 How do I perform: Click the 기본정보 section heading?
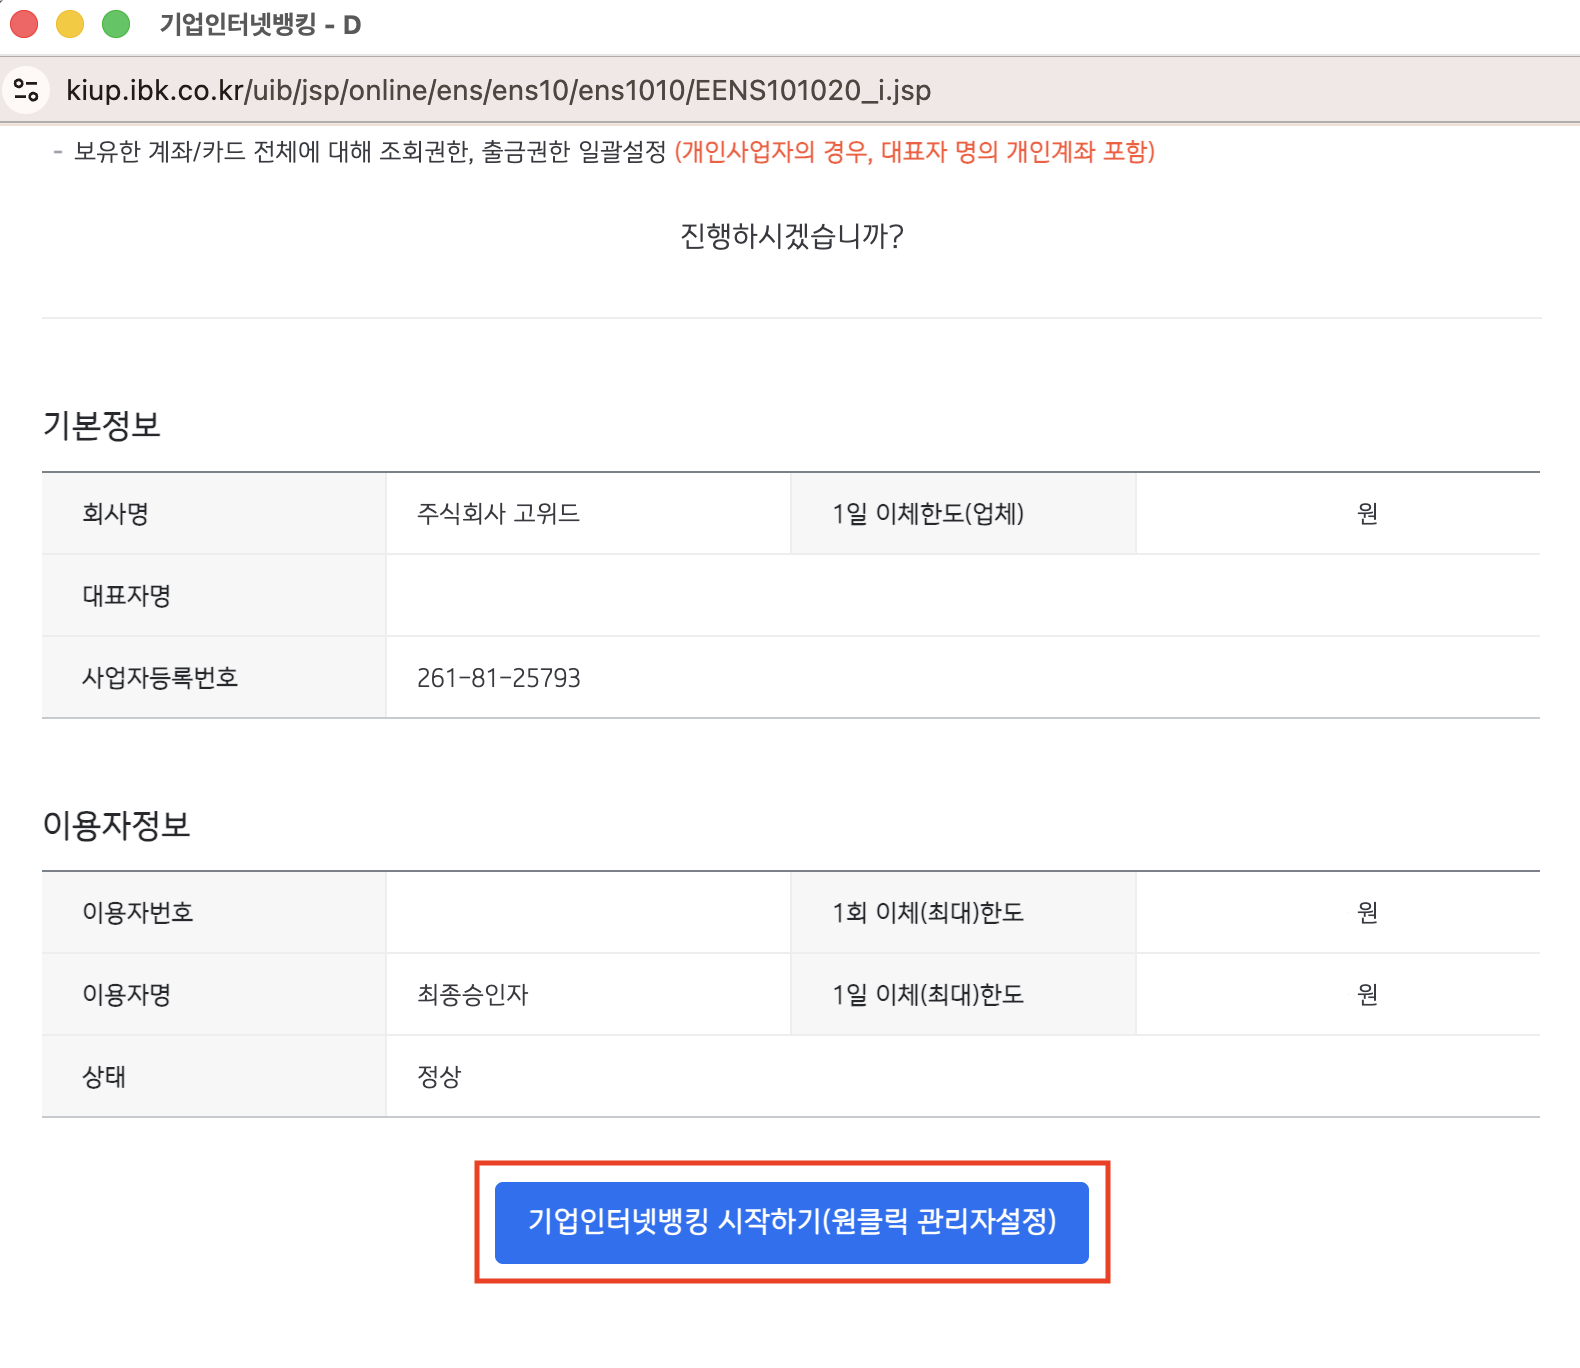coord(101,426)
